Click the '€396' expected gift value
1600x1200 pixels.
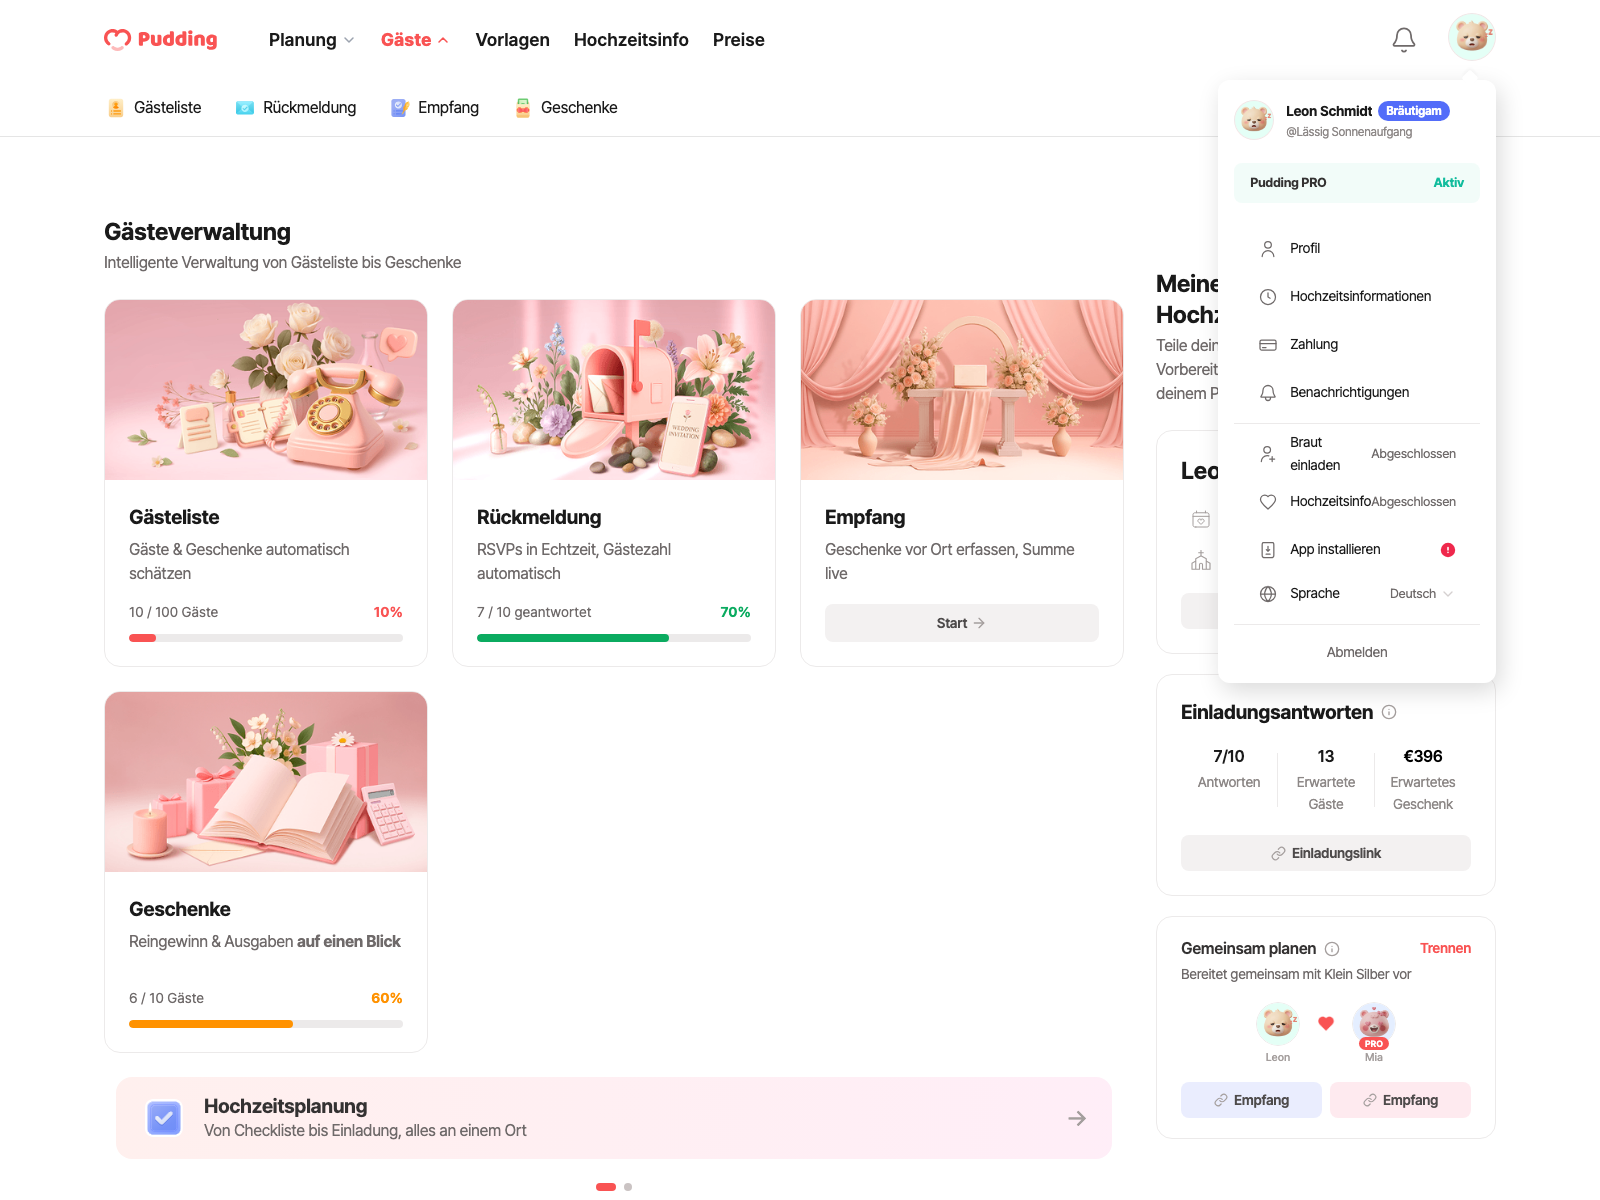point(1423,757)
